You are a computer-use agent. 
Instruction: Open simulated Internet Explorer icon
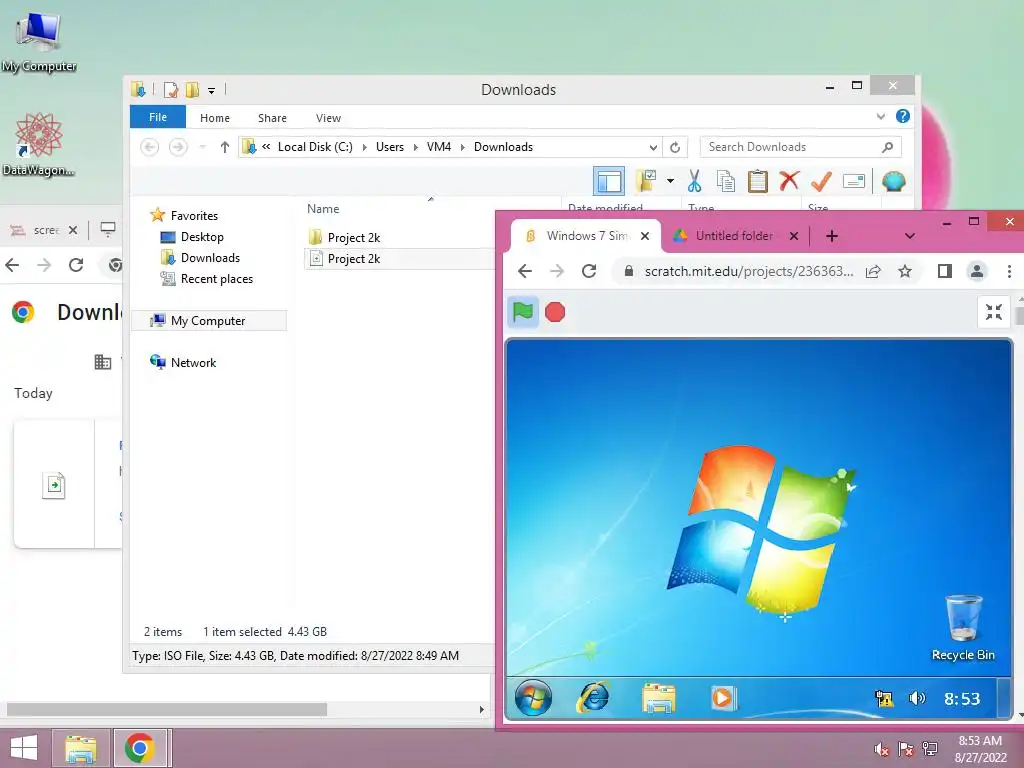click(593, 697)
